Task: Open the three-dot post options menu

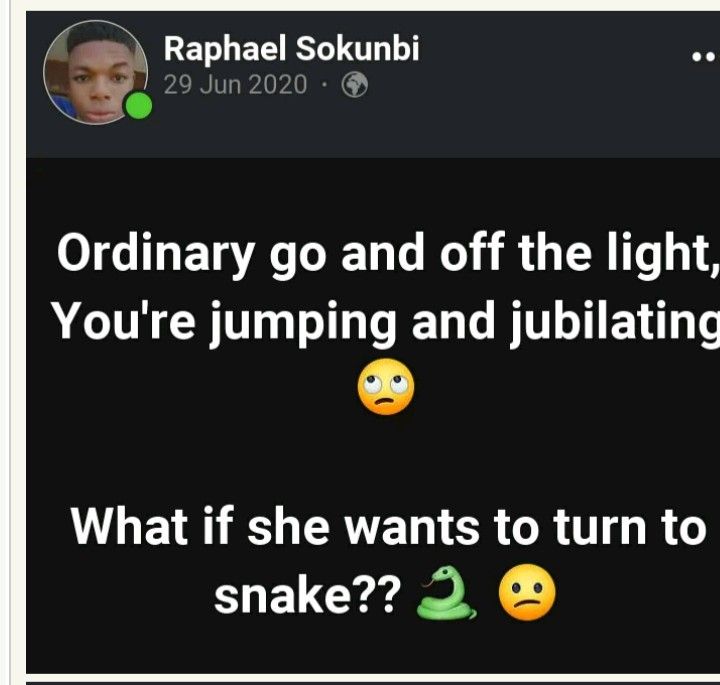Action: click(x=705, y=57)
